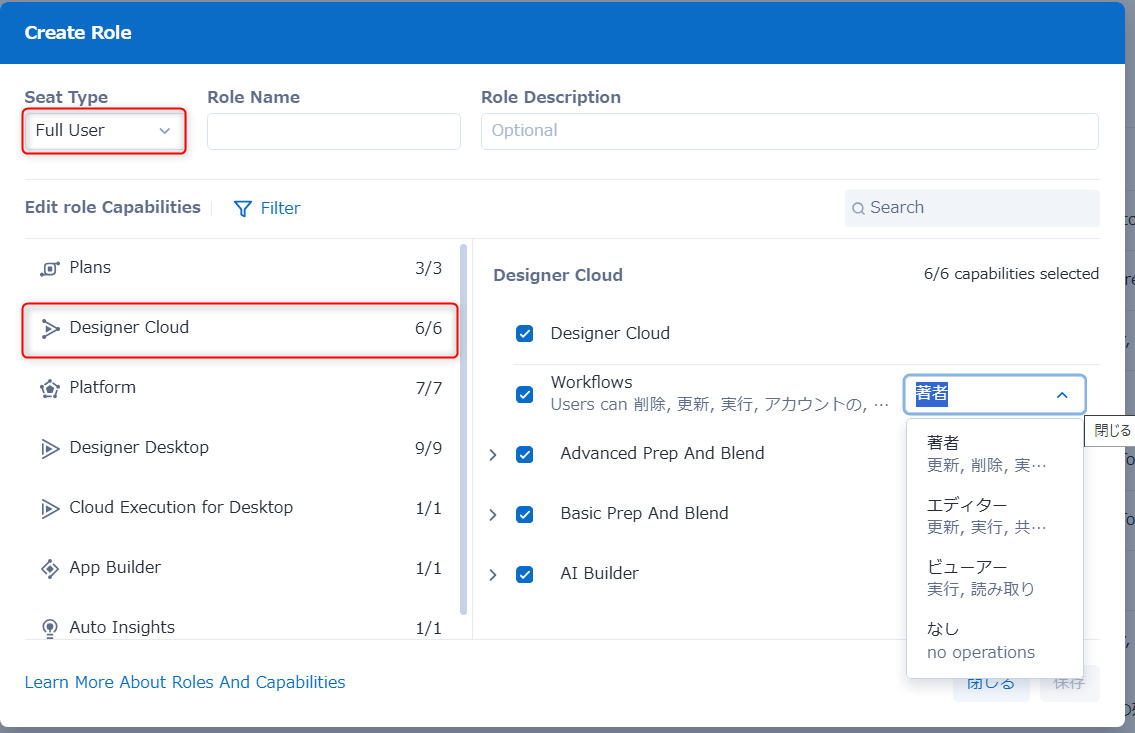Click the Filter funnel icon
This screenshot has height=733, width=1135.
(243, 208)
